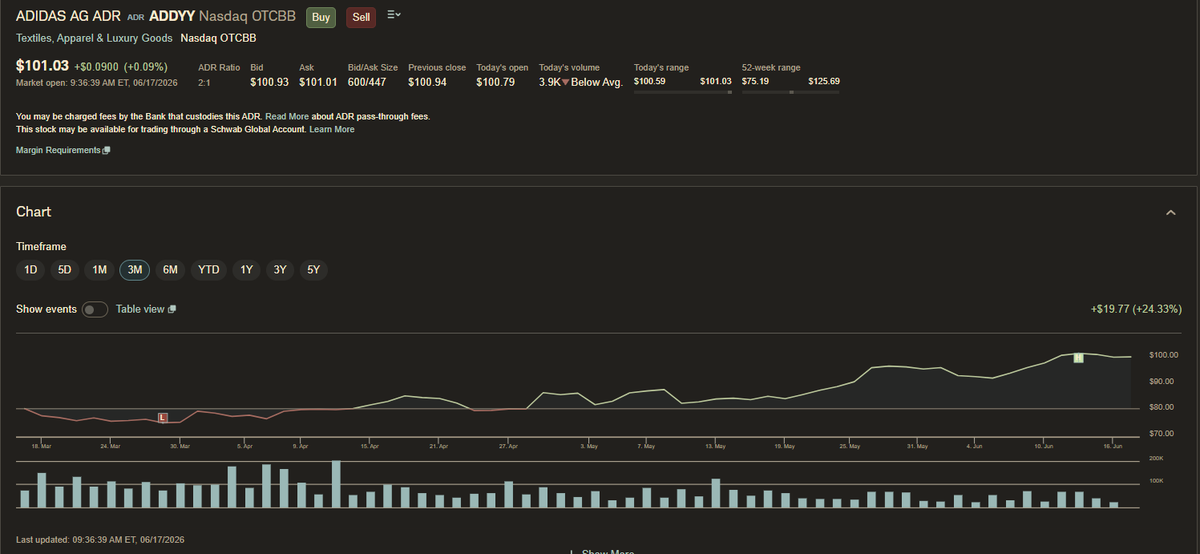Click the tallest volume bar near 9. Apr
This screenshot has height=554, width=1200.
coord(336,485)
